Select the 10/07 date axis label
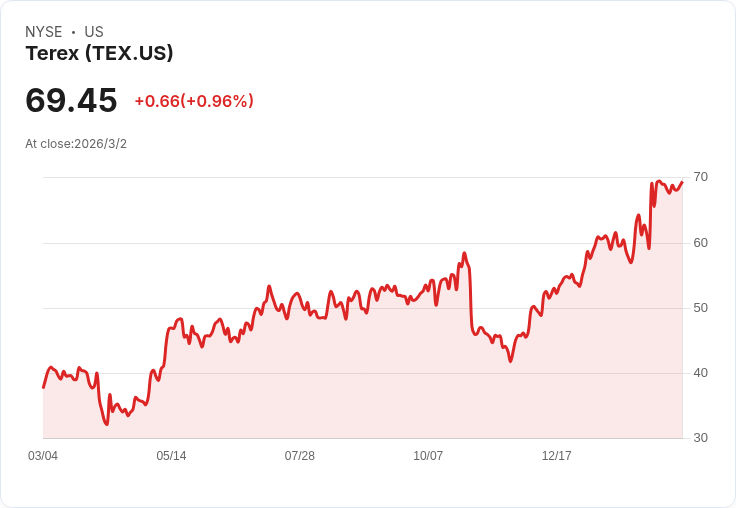Screen dimensions: 736x508 tap(428, 456)
